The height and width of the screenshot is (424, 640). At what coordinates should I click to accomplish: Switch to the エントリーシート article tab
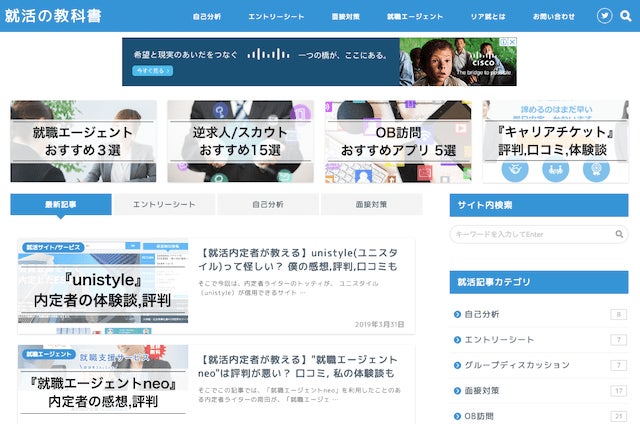[164, 204]
